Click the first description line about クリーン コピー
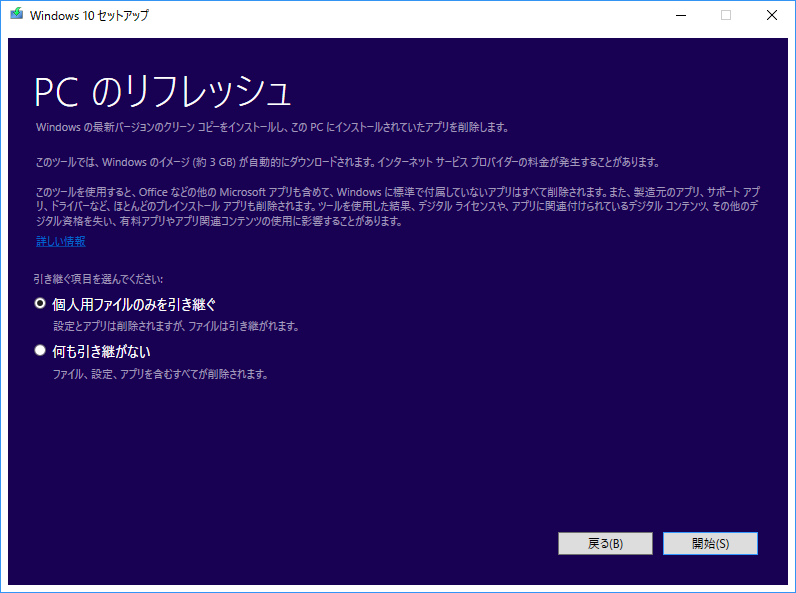 click(273, 127)
